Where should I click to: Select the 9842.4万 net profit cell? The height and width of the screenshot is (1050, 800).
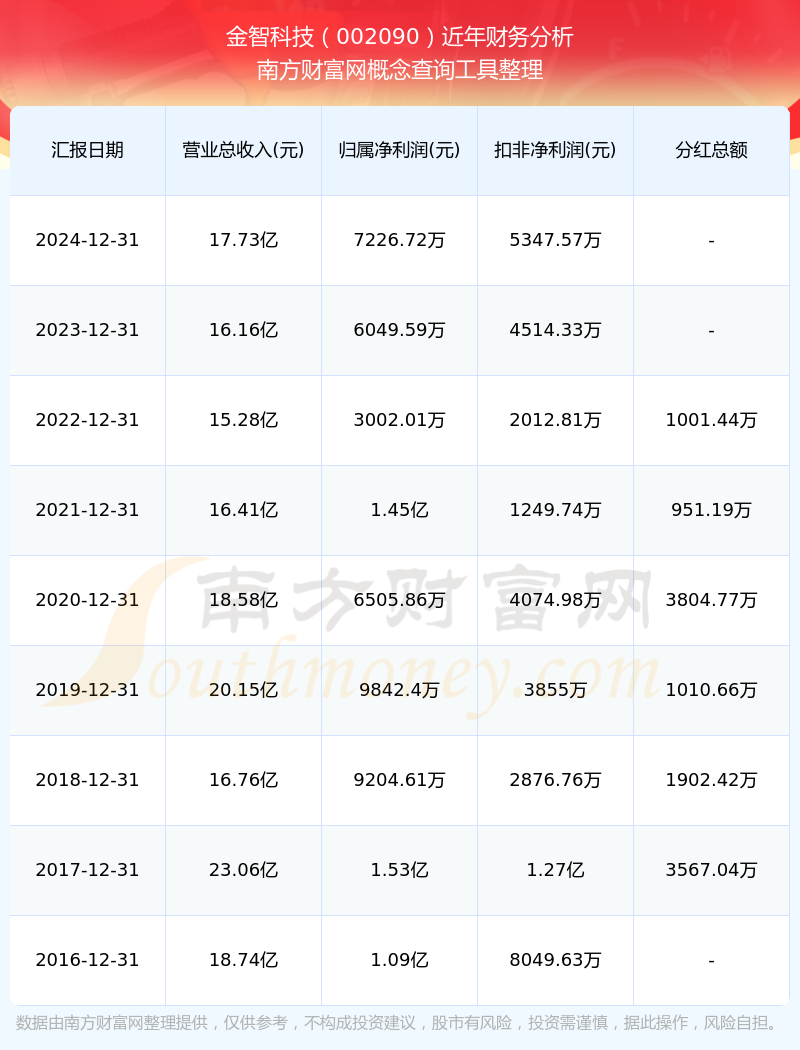pyautogui.click(x=400, y=690)
